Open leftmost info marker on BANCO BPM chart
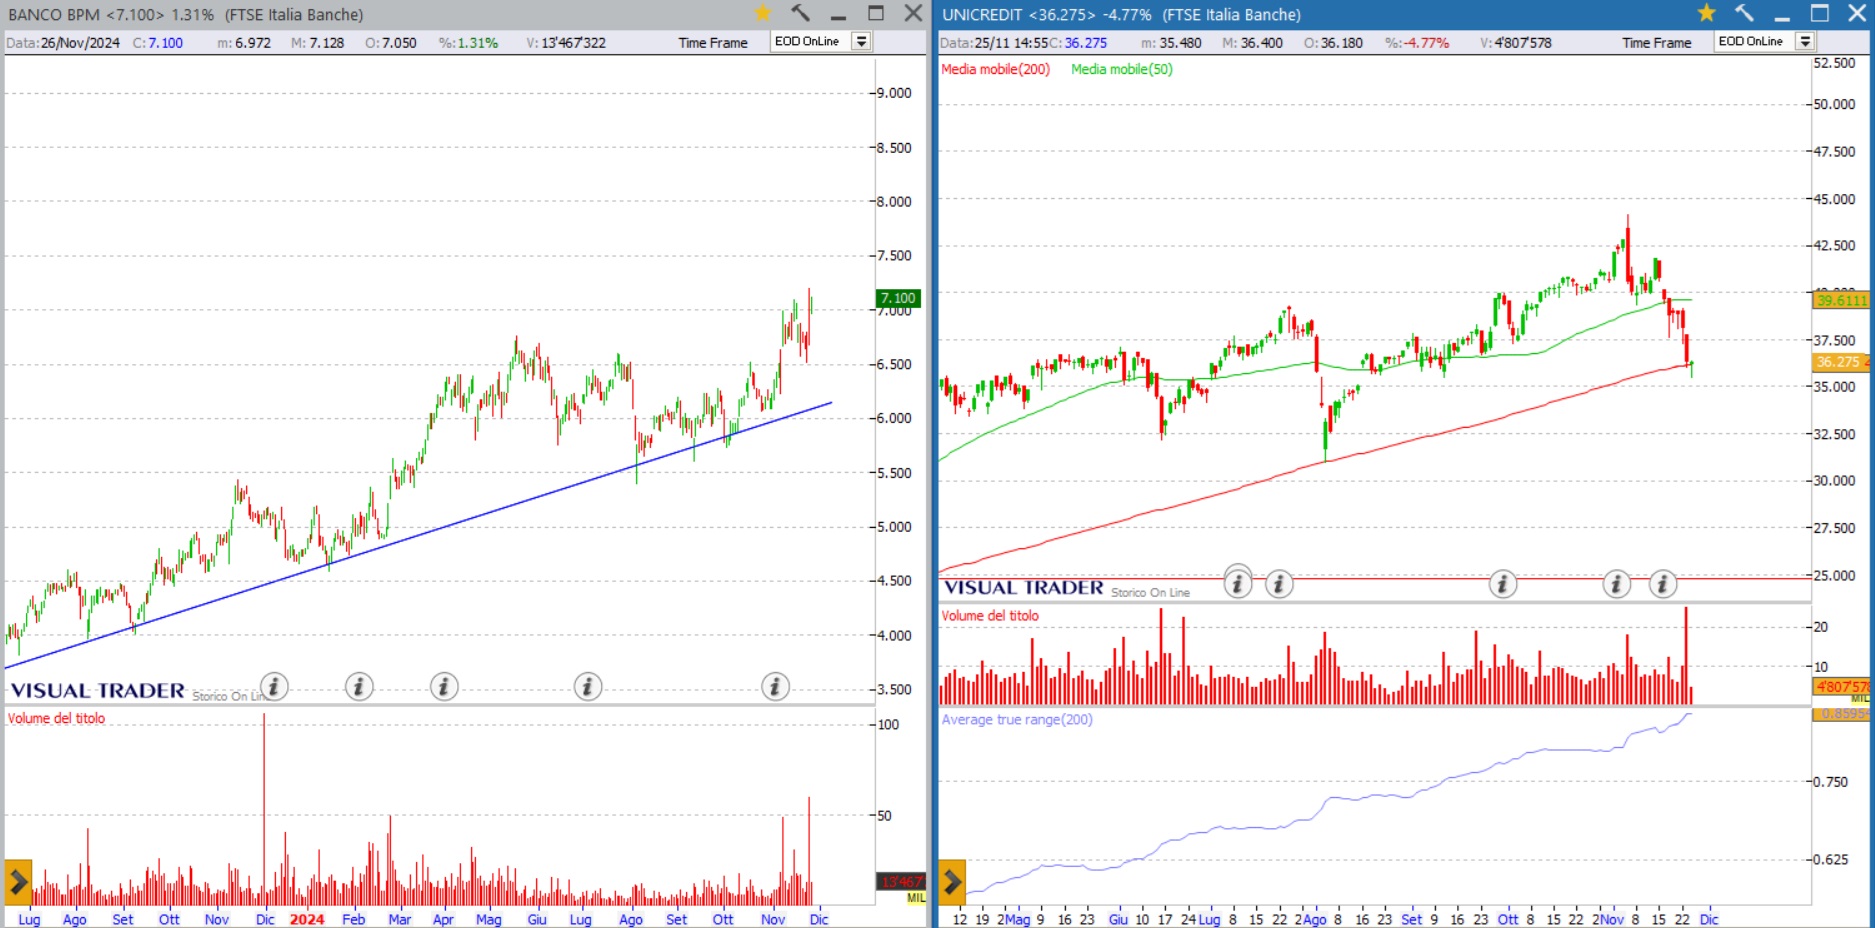The image size is (1875, 928). pos(274,686)
